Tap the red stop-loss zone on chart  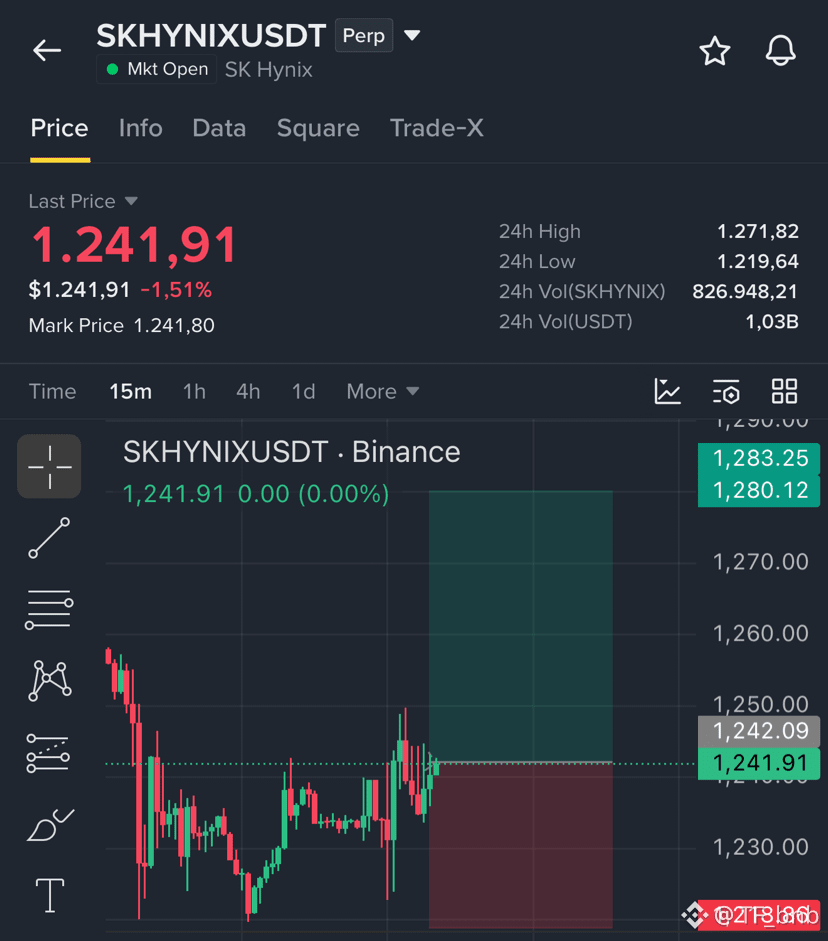[x=520, y=845]
